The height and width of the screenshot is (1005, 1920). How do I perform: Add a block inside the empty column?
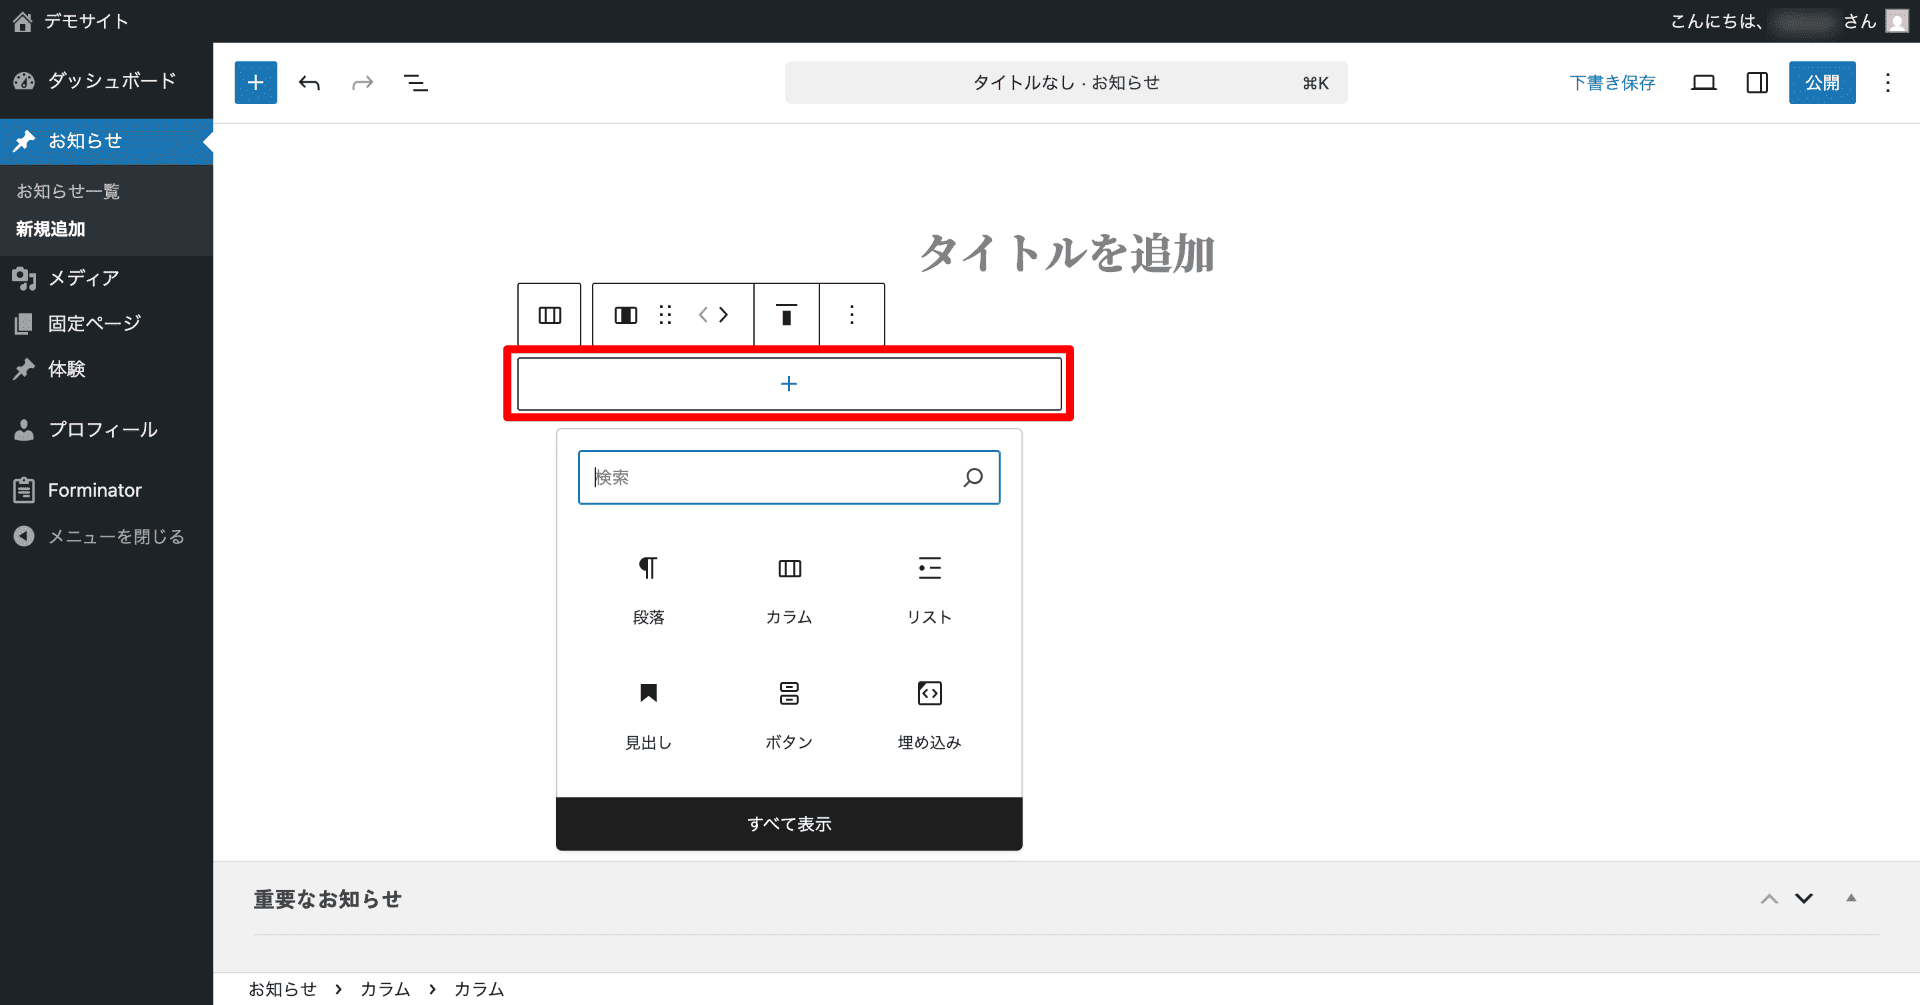pos(789,384)
